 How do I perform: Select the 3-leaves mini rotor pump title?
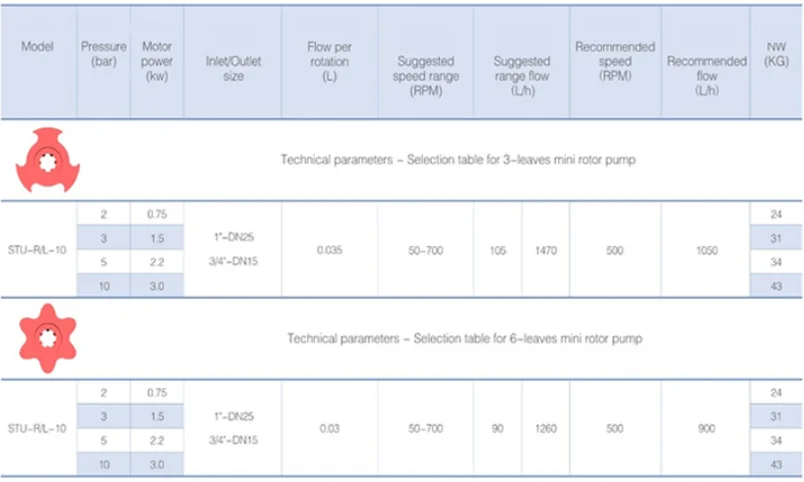click(458, 159)
